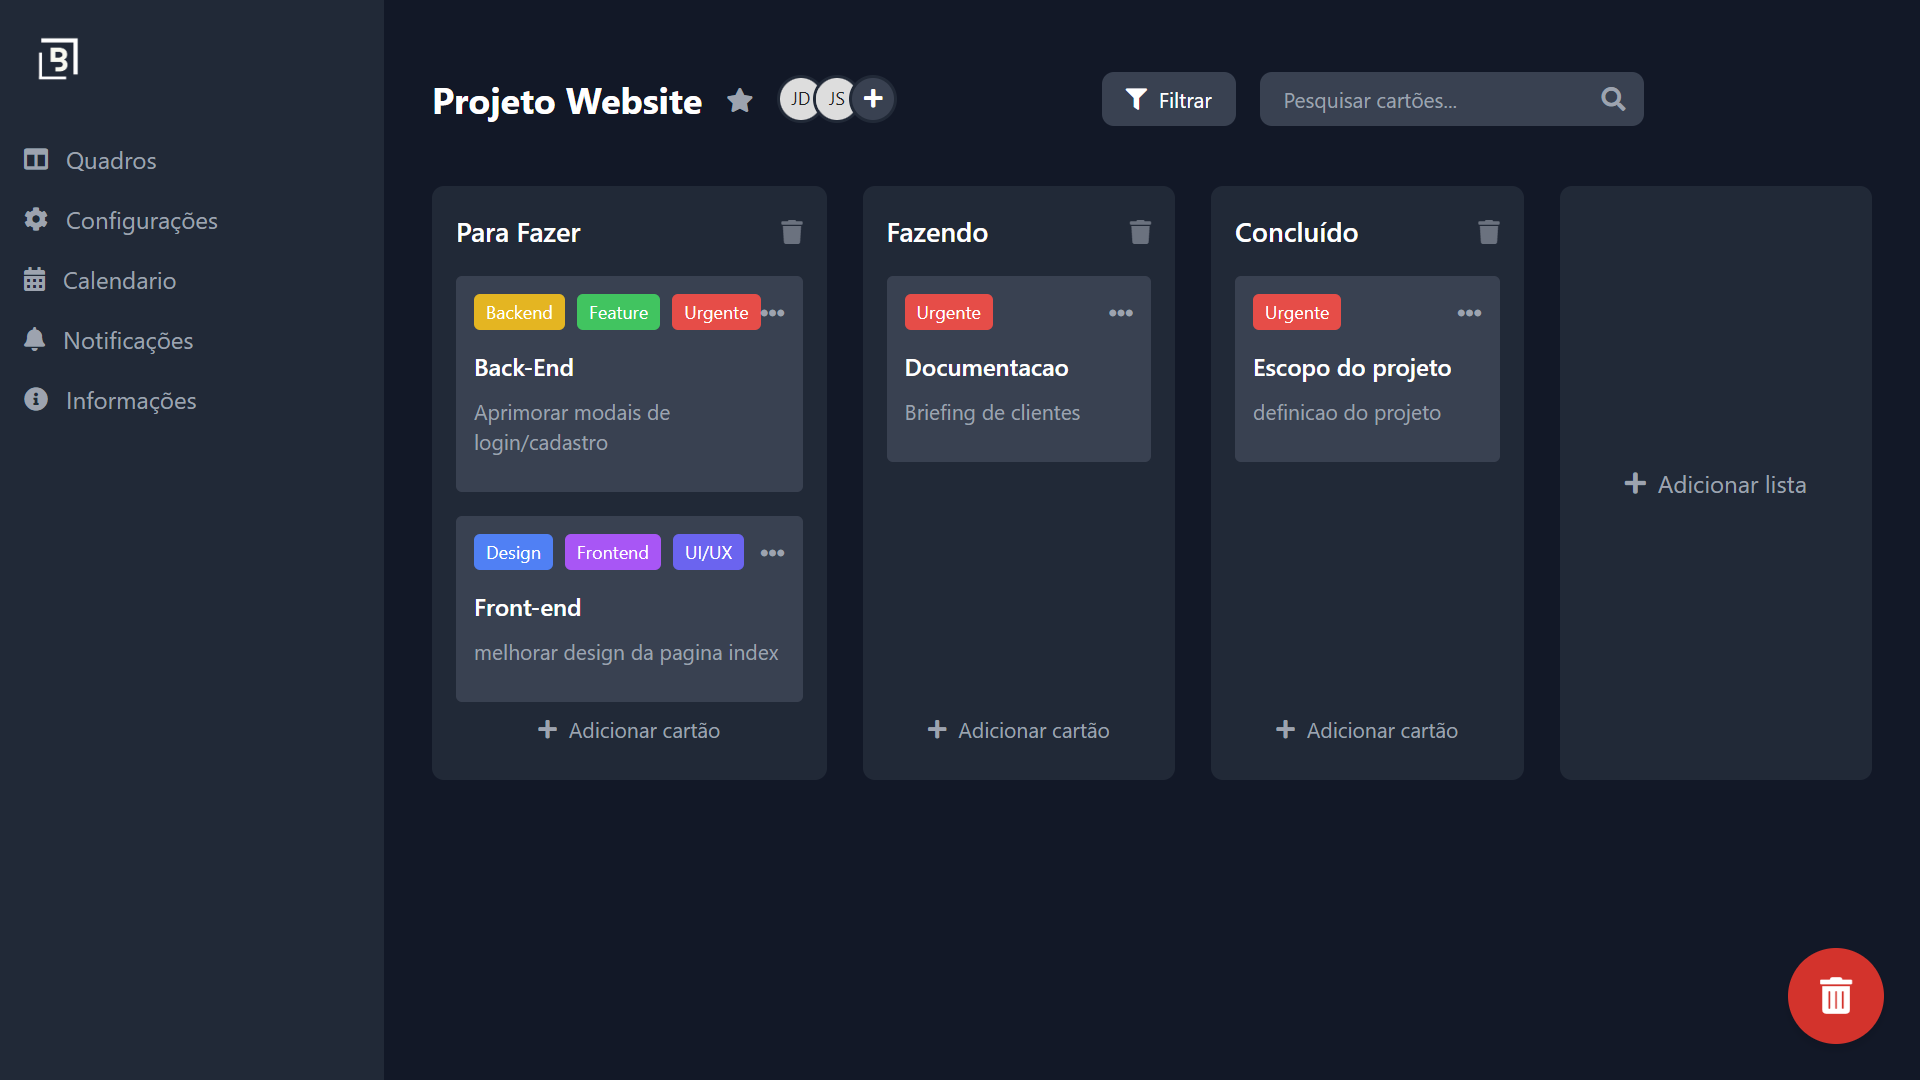Click the Concluído list title

coord(1296,232)
